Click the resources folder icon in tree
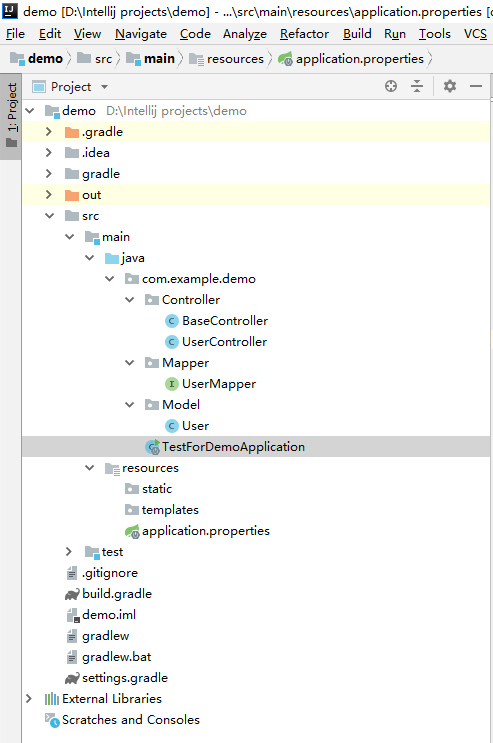Screen dimensions: 493x743 (x=112, y=469)
